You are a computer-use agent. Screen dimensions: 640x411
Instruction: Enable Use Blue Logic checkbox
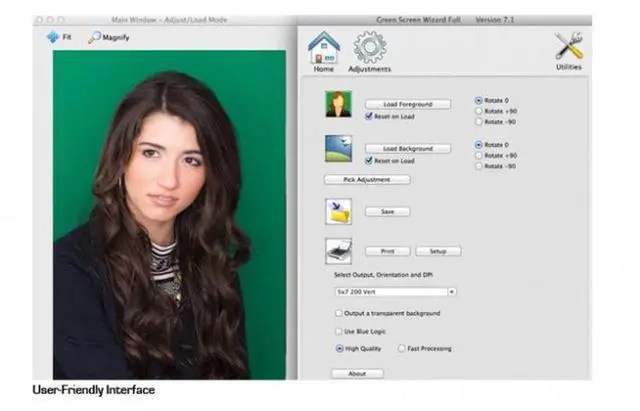click(338, 331)
